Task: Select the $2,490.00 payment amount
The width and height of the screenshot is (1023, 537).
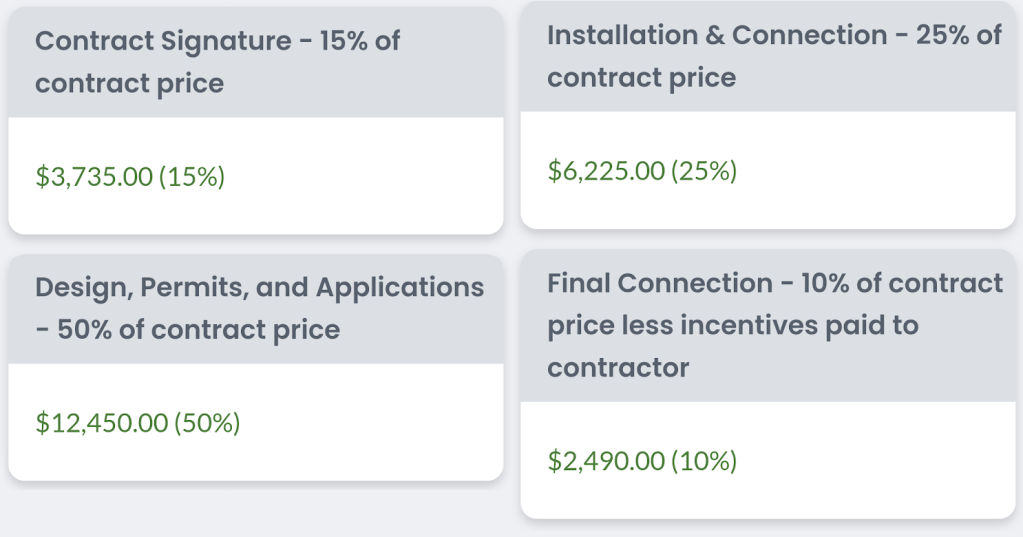Action: [x=606, y=461]
